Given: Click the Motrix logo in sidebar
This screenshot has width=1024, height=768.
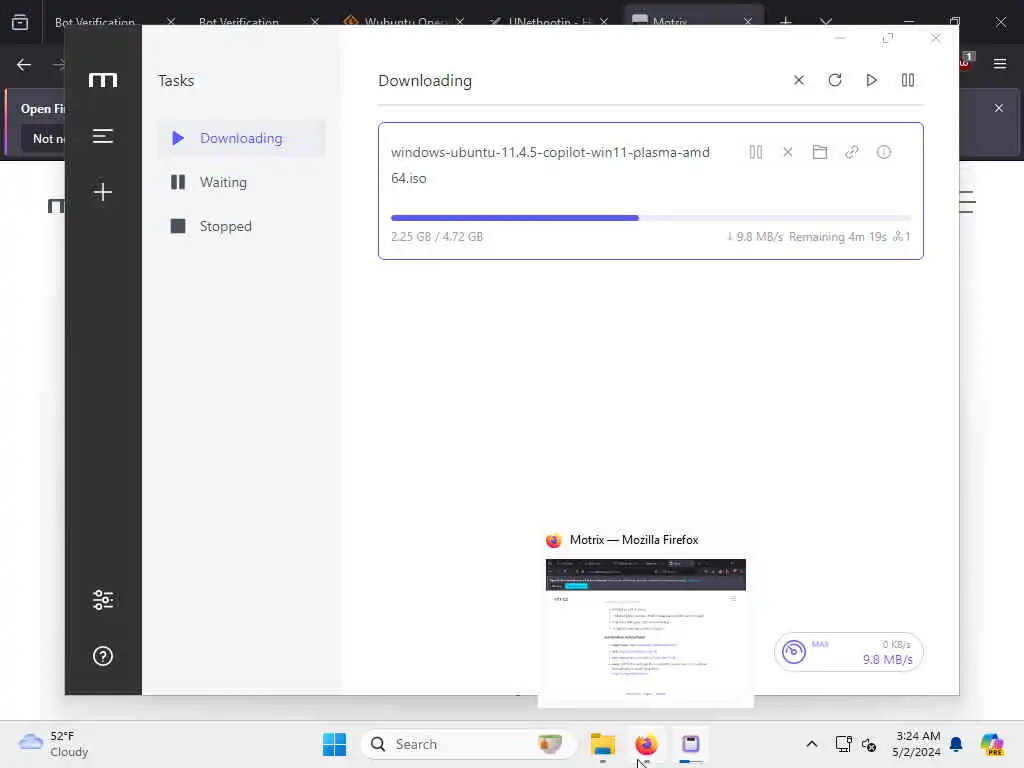Looking at the screenshot, I should click(x=103, y=80).
